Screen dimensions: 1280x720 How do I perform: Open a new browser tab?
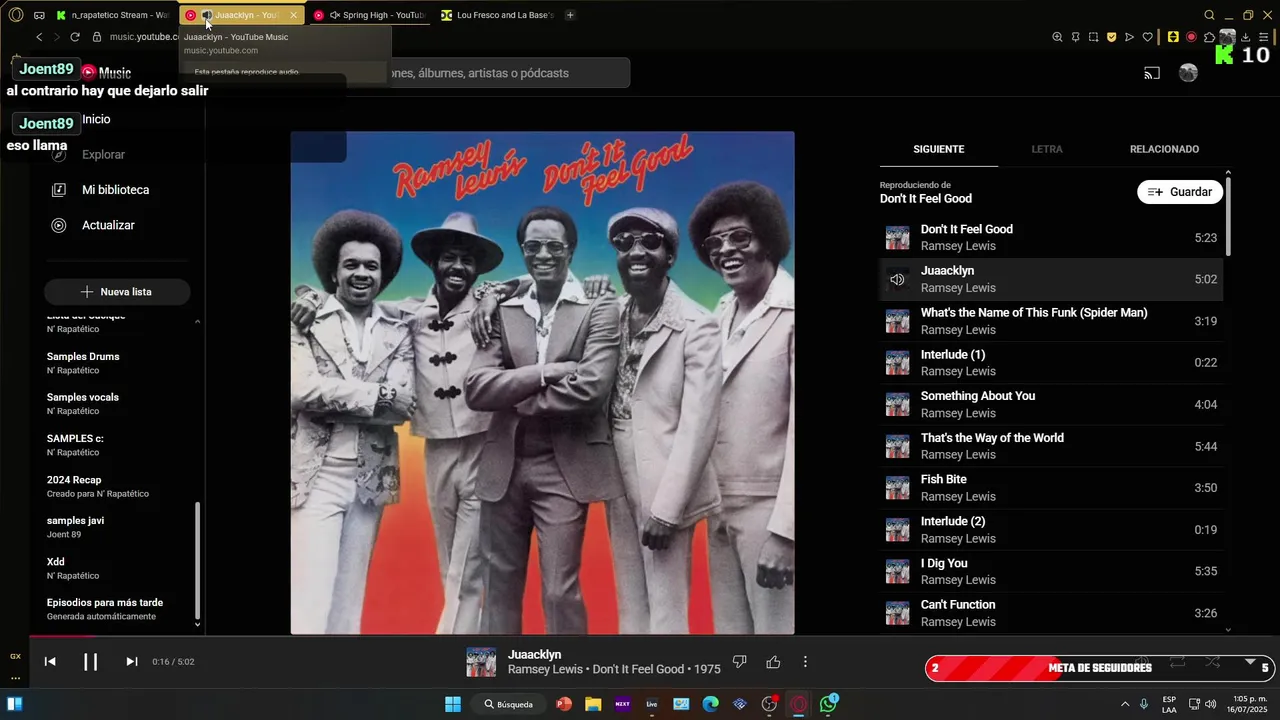point(570,15)
